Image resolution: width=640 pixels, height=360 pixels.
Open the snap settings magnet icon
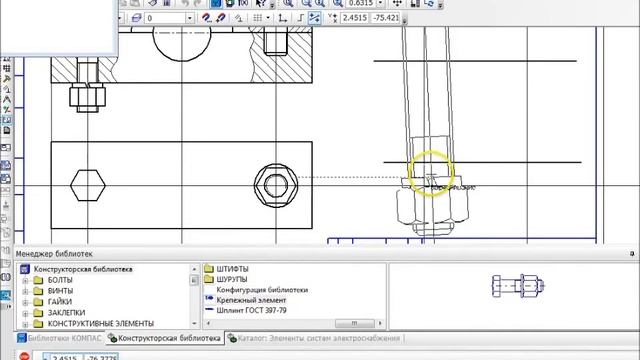pos(207,18)
